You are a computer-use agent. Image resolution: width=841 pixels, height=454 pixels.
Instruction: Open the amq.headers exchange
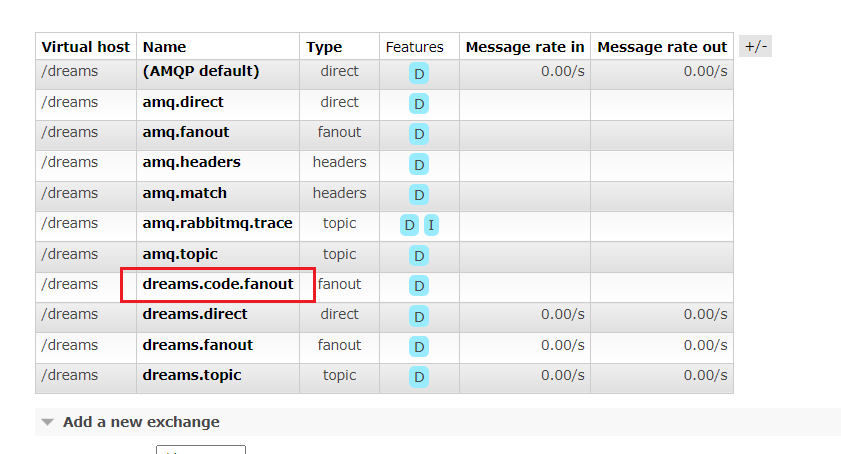pos(191,162)
